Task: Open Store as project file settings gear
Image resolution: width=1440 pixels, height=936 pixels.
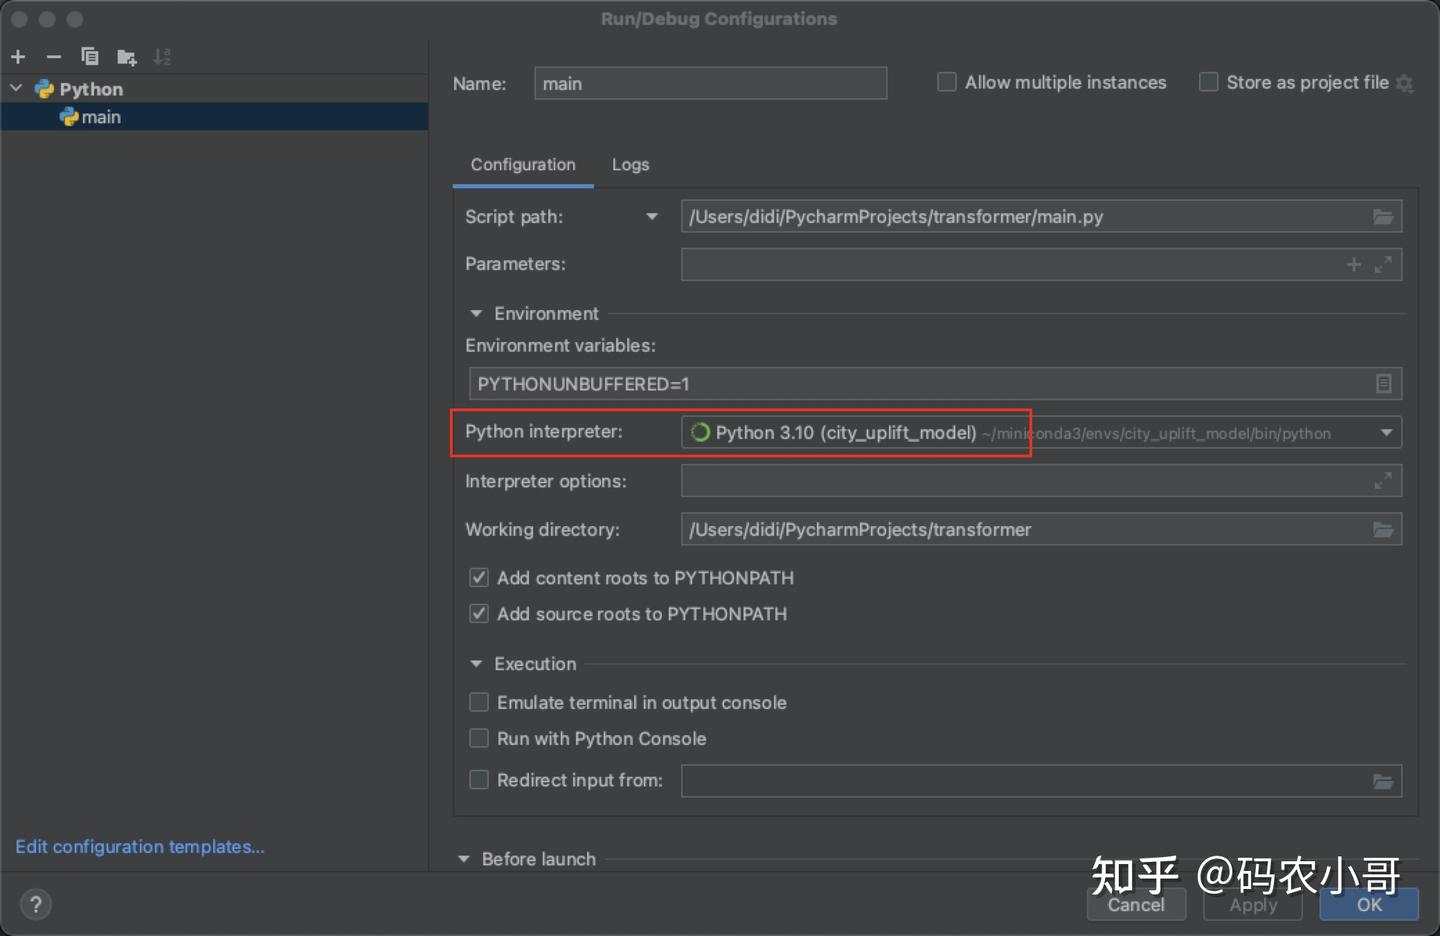Action: coord(1405,84)
